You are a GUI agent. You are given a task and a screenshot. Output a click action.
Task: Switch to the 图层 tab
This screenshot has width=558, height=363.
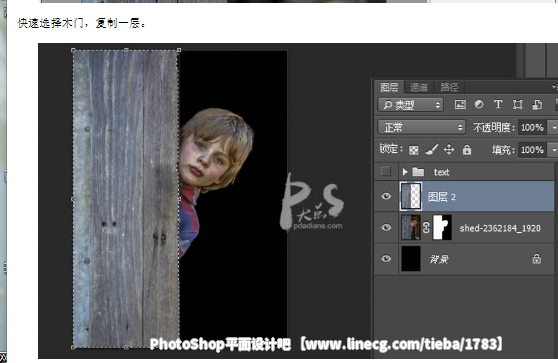(x=389, y=87)
